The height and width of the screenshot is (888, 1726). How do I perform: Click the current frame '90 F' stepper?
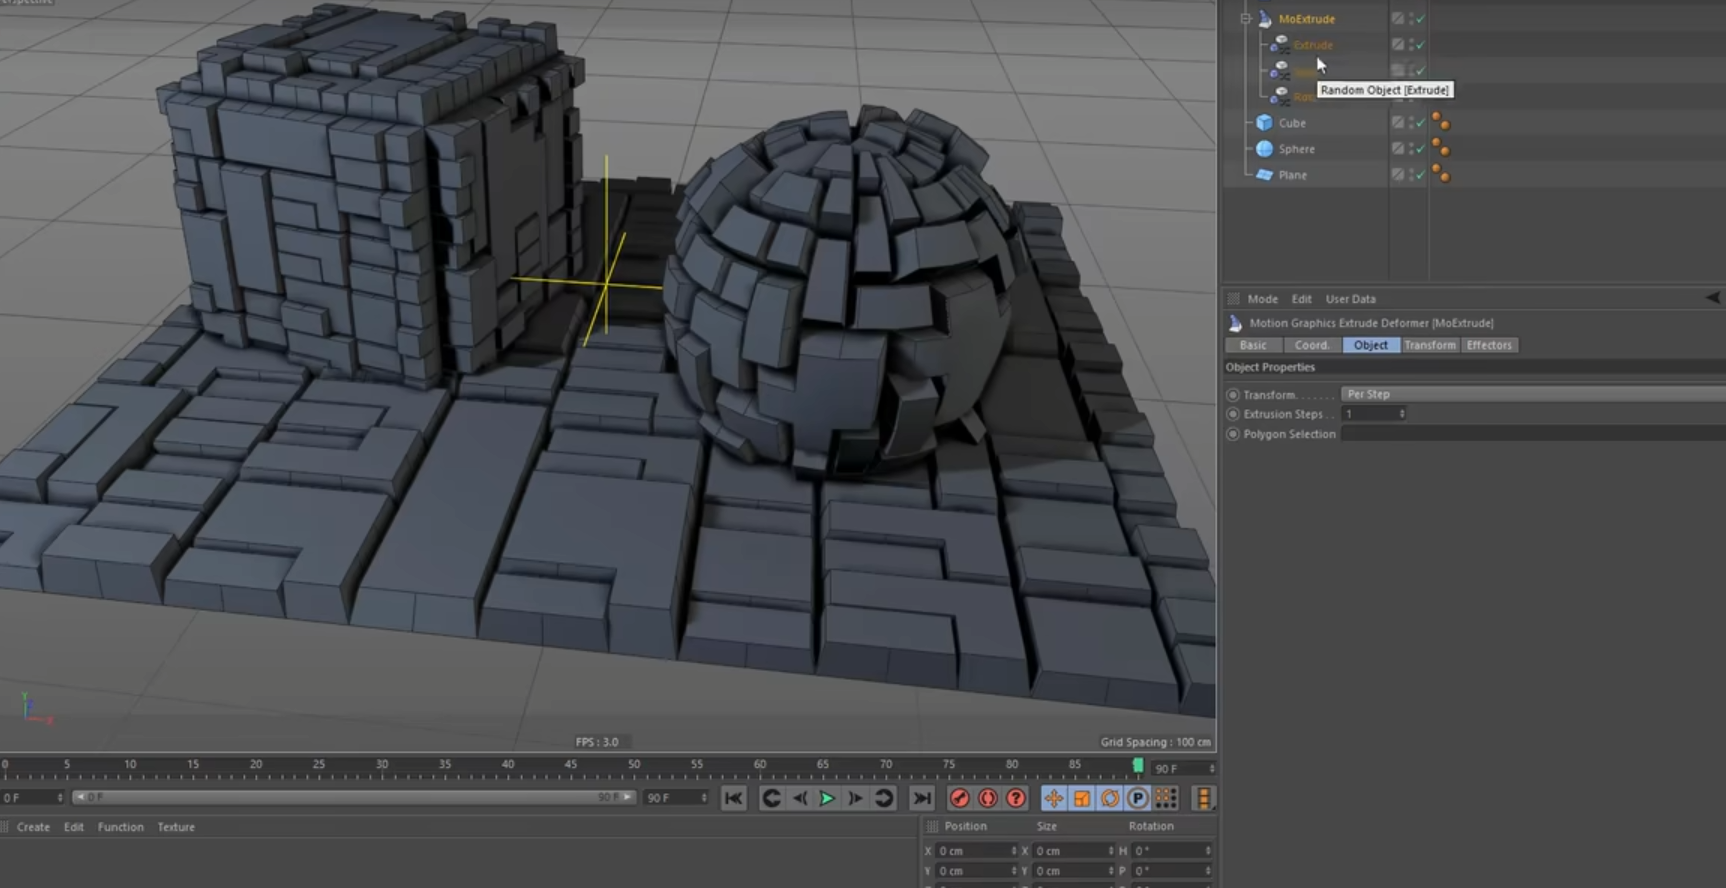(x=1211, y=768)
